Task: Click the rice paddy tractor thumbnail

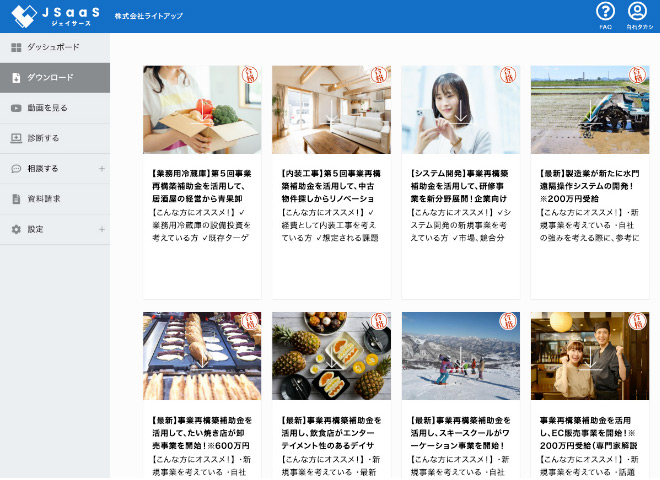Action: pos(589,110)
